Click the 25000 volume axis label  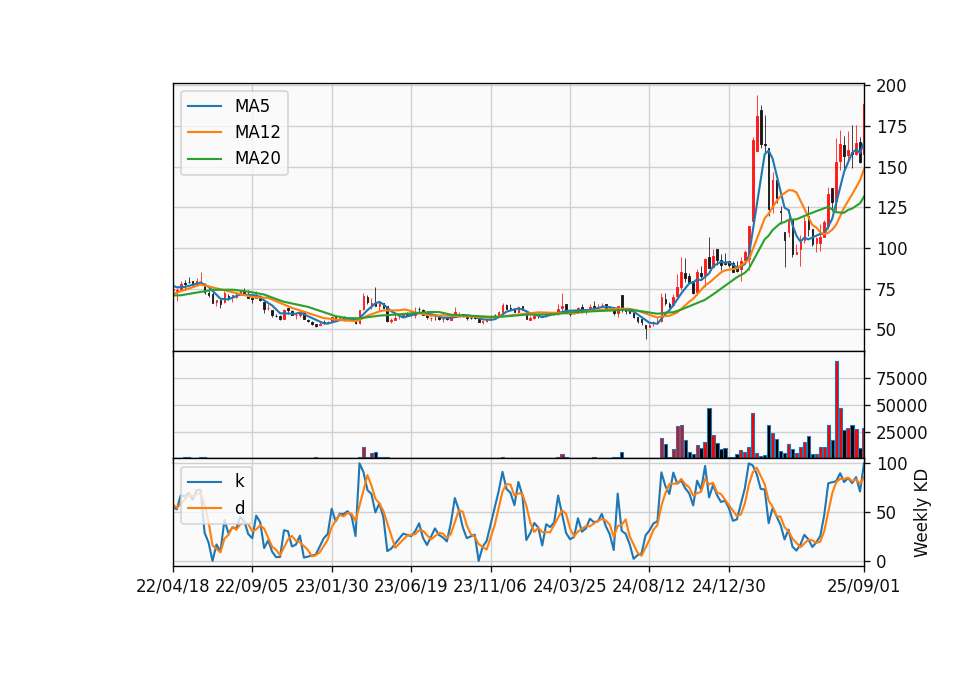[901, 433]
